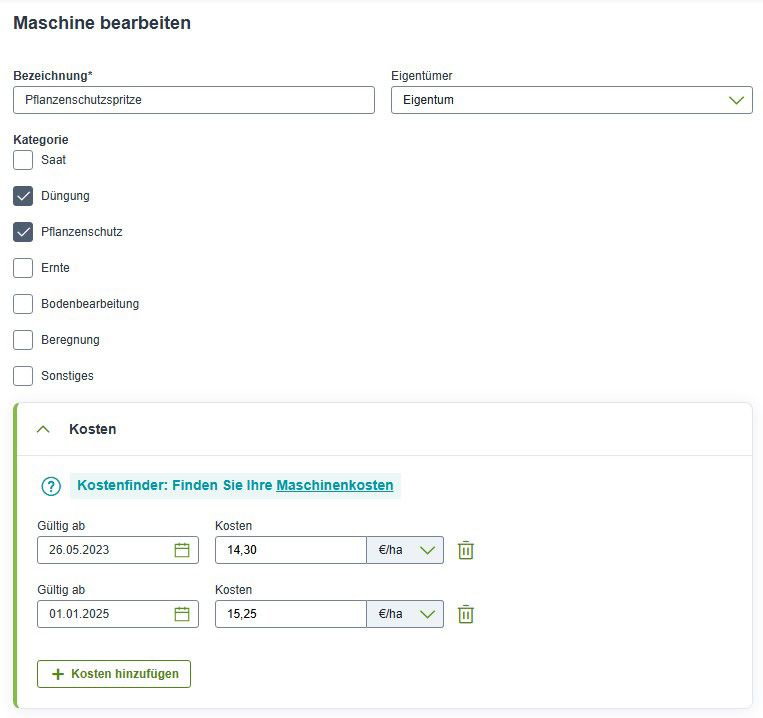Open €/ha unit dropdown for 15,25

(405, 614)
